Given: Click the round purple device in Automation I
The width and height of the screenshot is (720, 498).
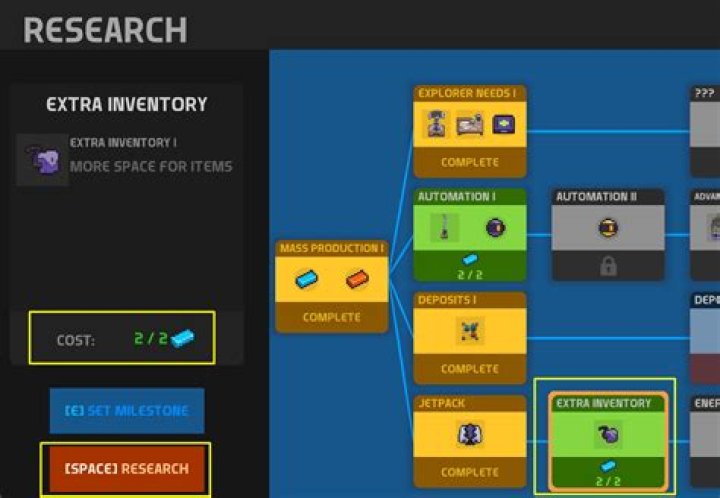Looking at the screenshot, I should [495, 228].
